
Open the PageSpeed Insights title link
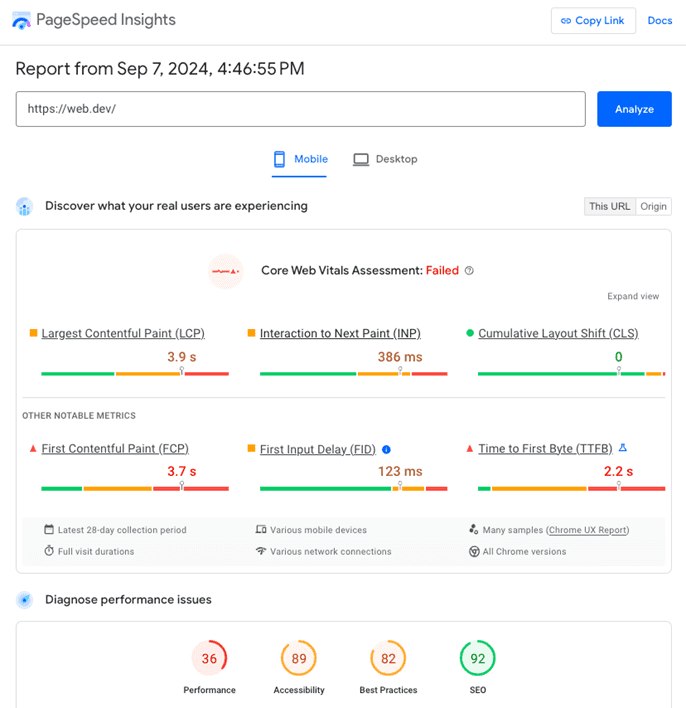[x=106, y=20]
